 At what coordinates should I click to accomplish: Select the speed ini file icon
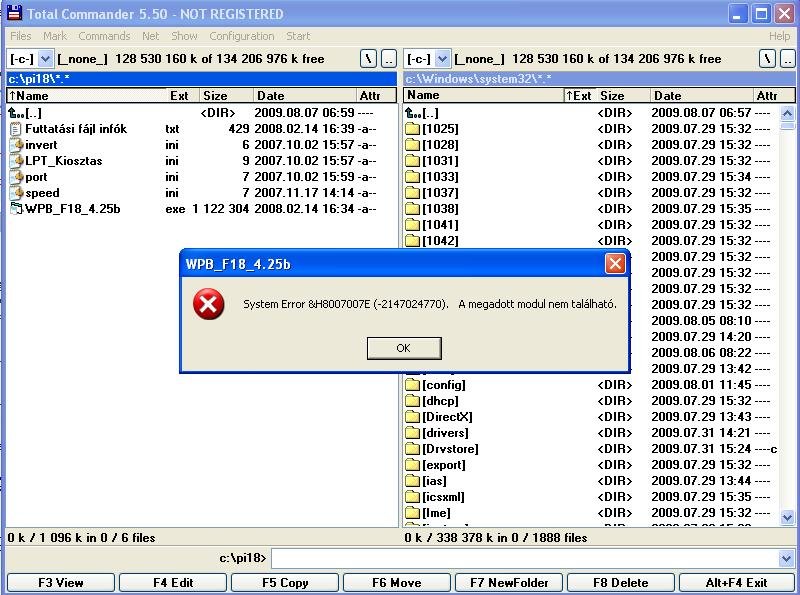coord(17,193)
